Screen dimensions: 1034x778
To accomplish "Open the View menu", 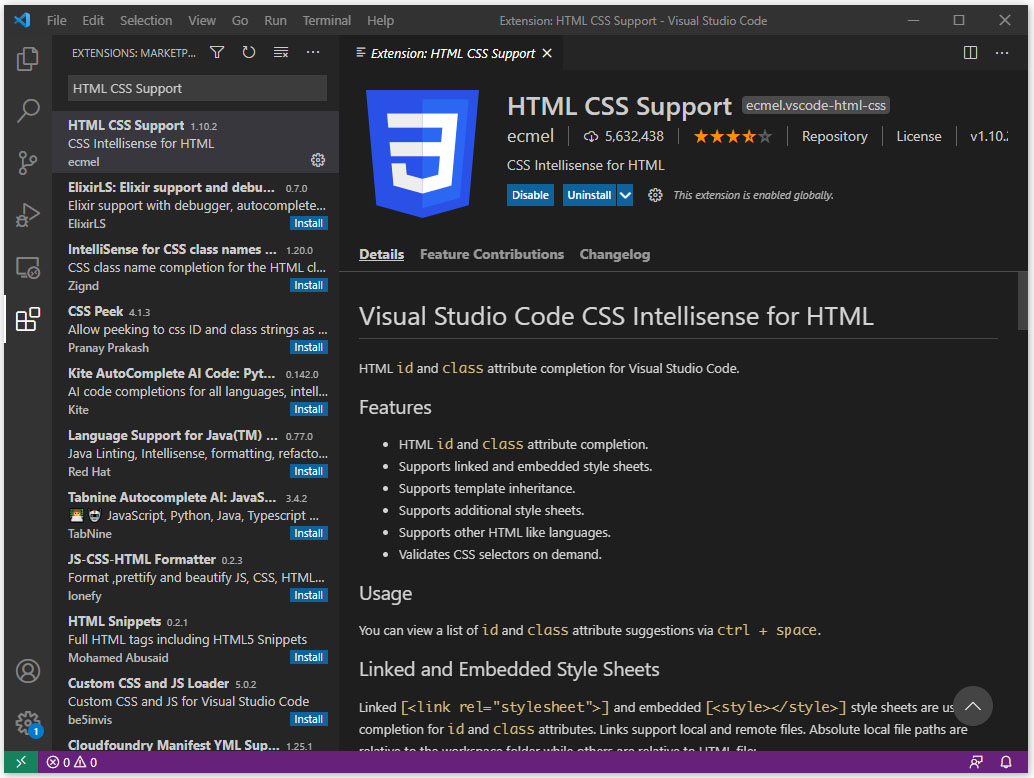I will (202, 20).
